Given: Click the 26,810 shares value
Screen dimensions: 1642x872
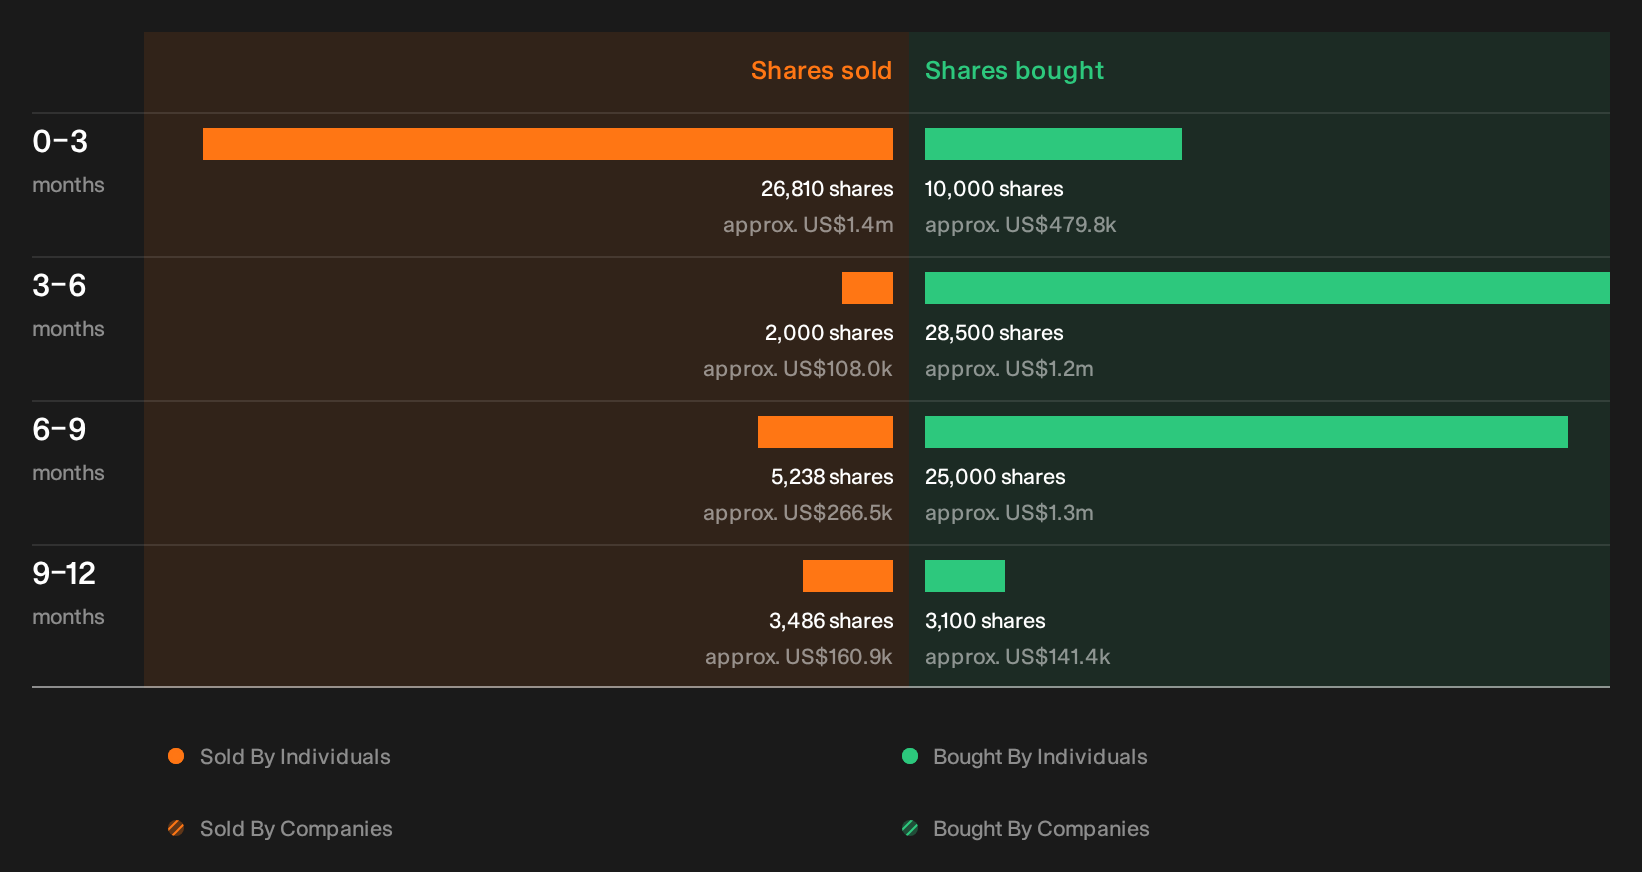Looking at the screenshot, I should point(827,189).
